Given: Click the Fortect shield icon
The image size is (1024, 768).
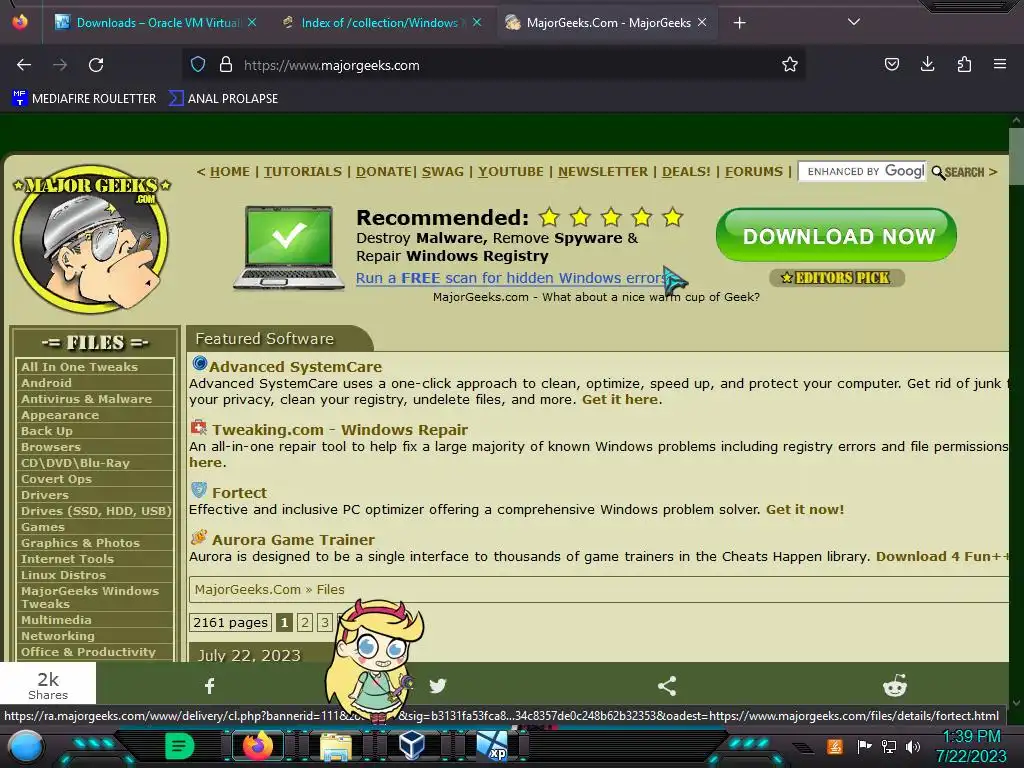Looking at the screenshot, I should [199, 490].
